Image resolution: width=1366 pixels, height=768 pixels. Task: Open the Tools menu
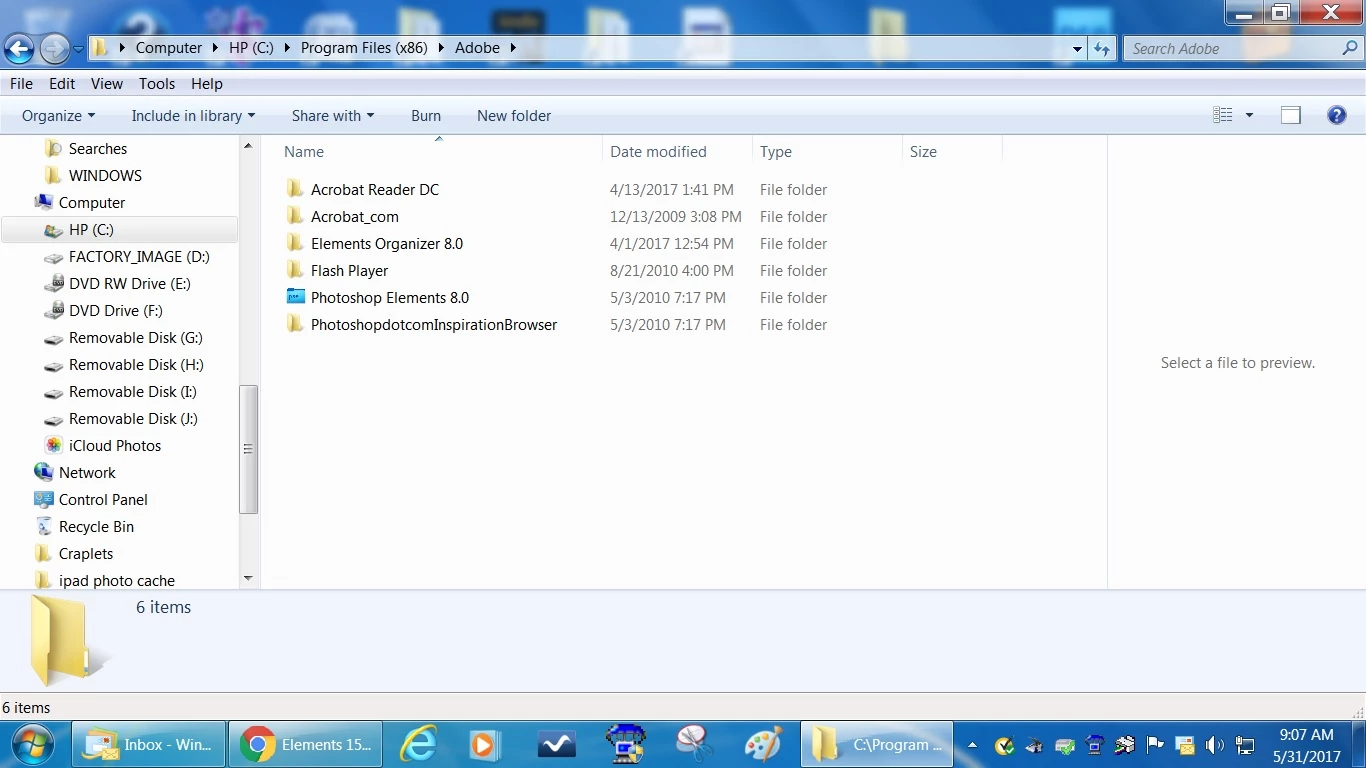tap(157, 84)
